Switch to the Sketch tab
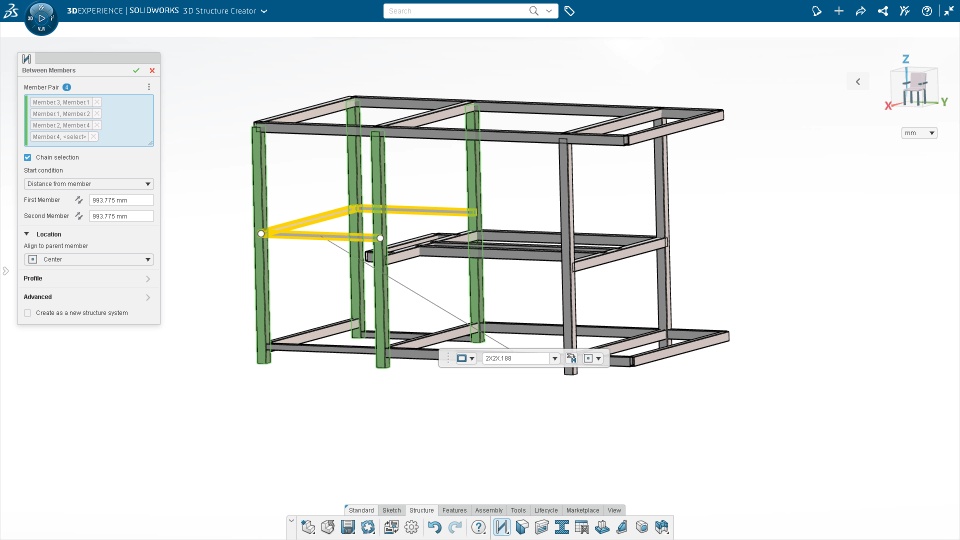Screen dimensions: 960x540 point(392,510)
